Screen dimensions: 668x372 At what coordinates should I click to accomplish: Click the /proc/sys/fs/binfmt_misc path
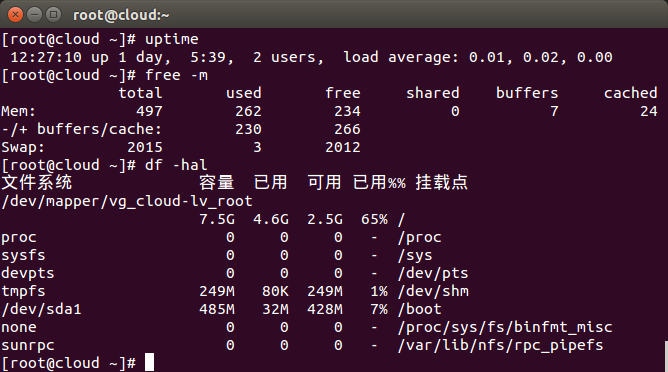(x=505, y=327)
